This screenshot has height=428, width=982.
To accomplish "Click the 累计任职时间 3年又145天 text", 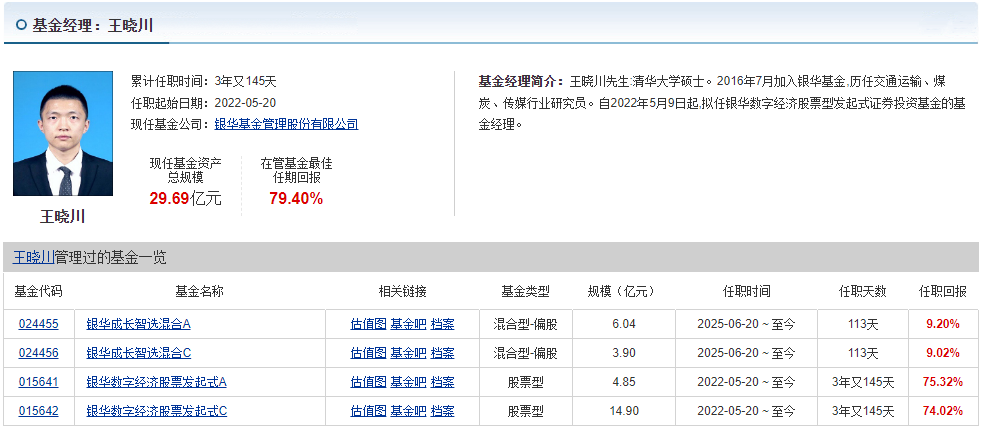I will pos(204,81).
